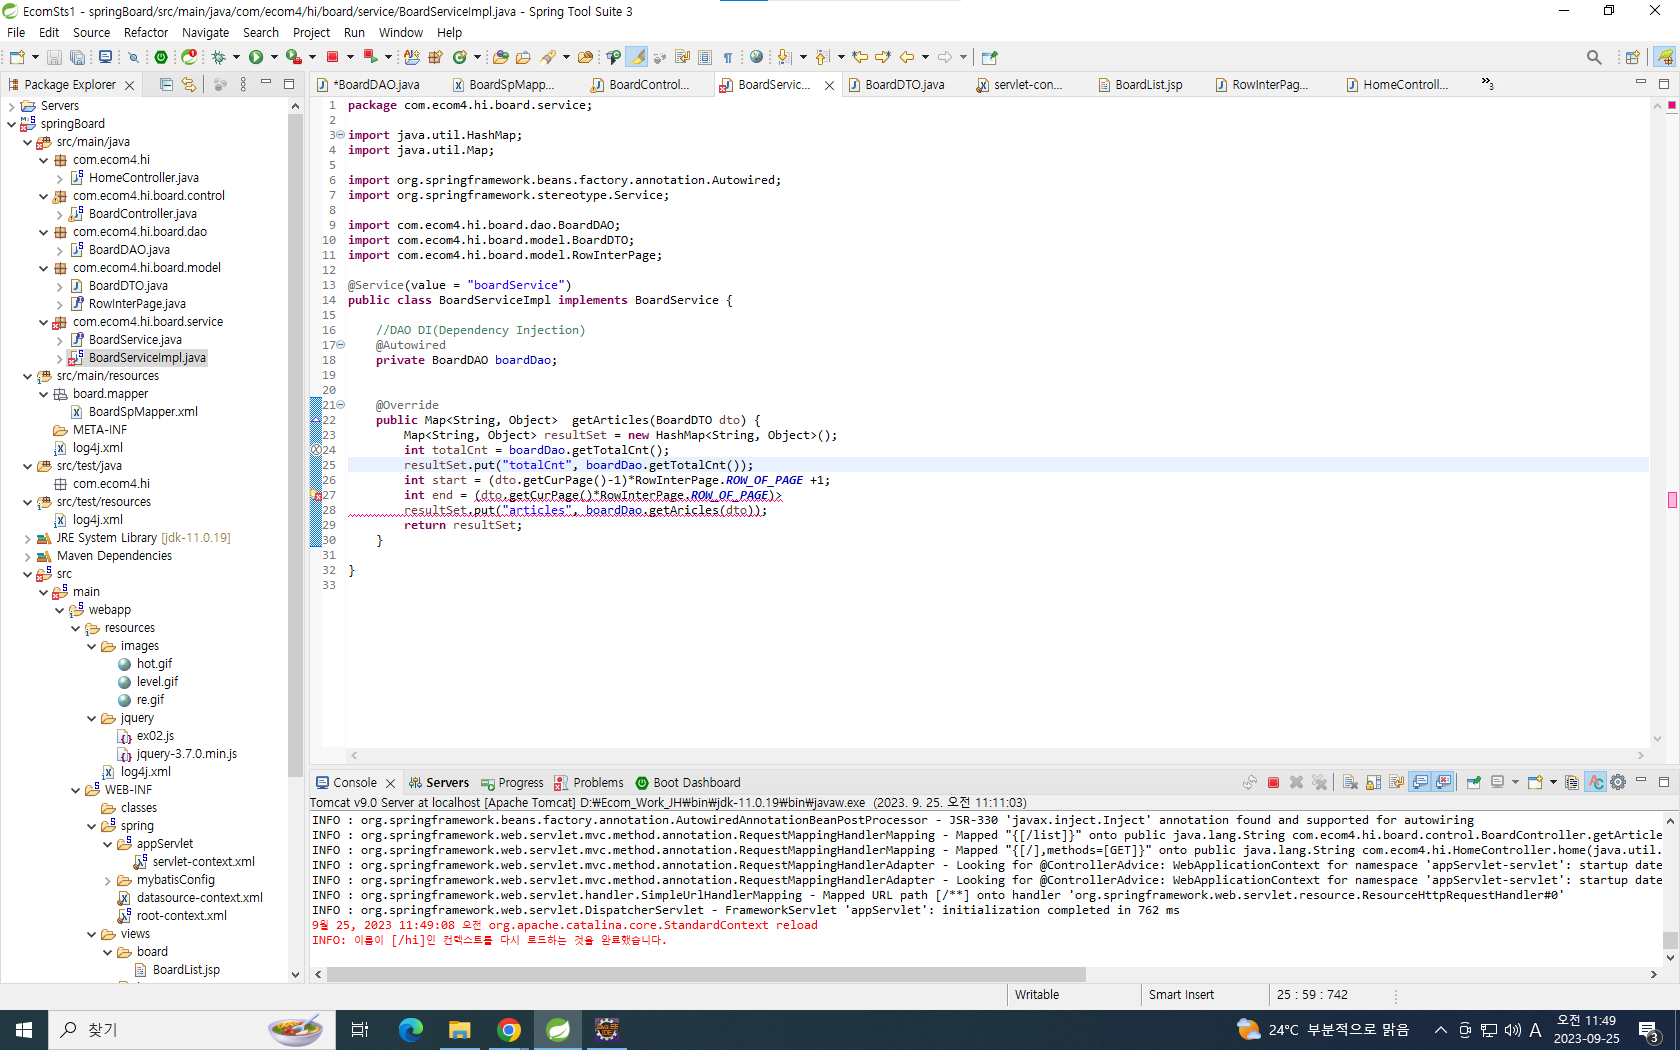
Task: Click the Save toolbar icon
Action: pyautogui.click(x=54, y=57)
